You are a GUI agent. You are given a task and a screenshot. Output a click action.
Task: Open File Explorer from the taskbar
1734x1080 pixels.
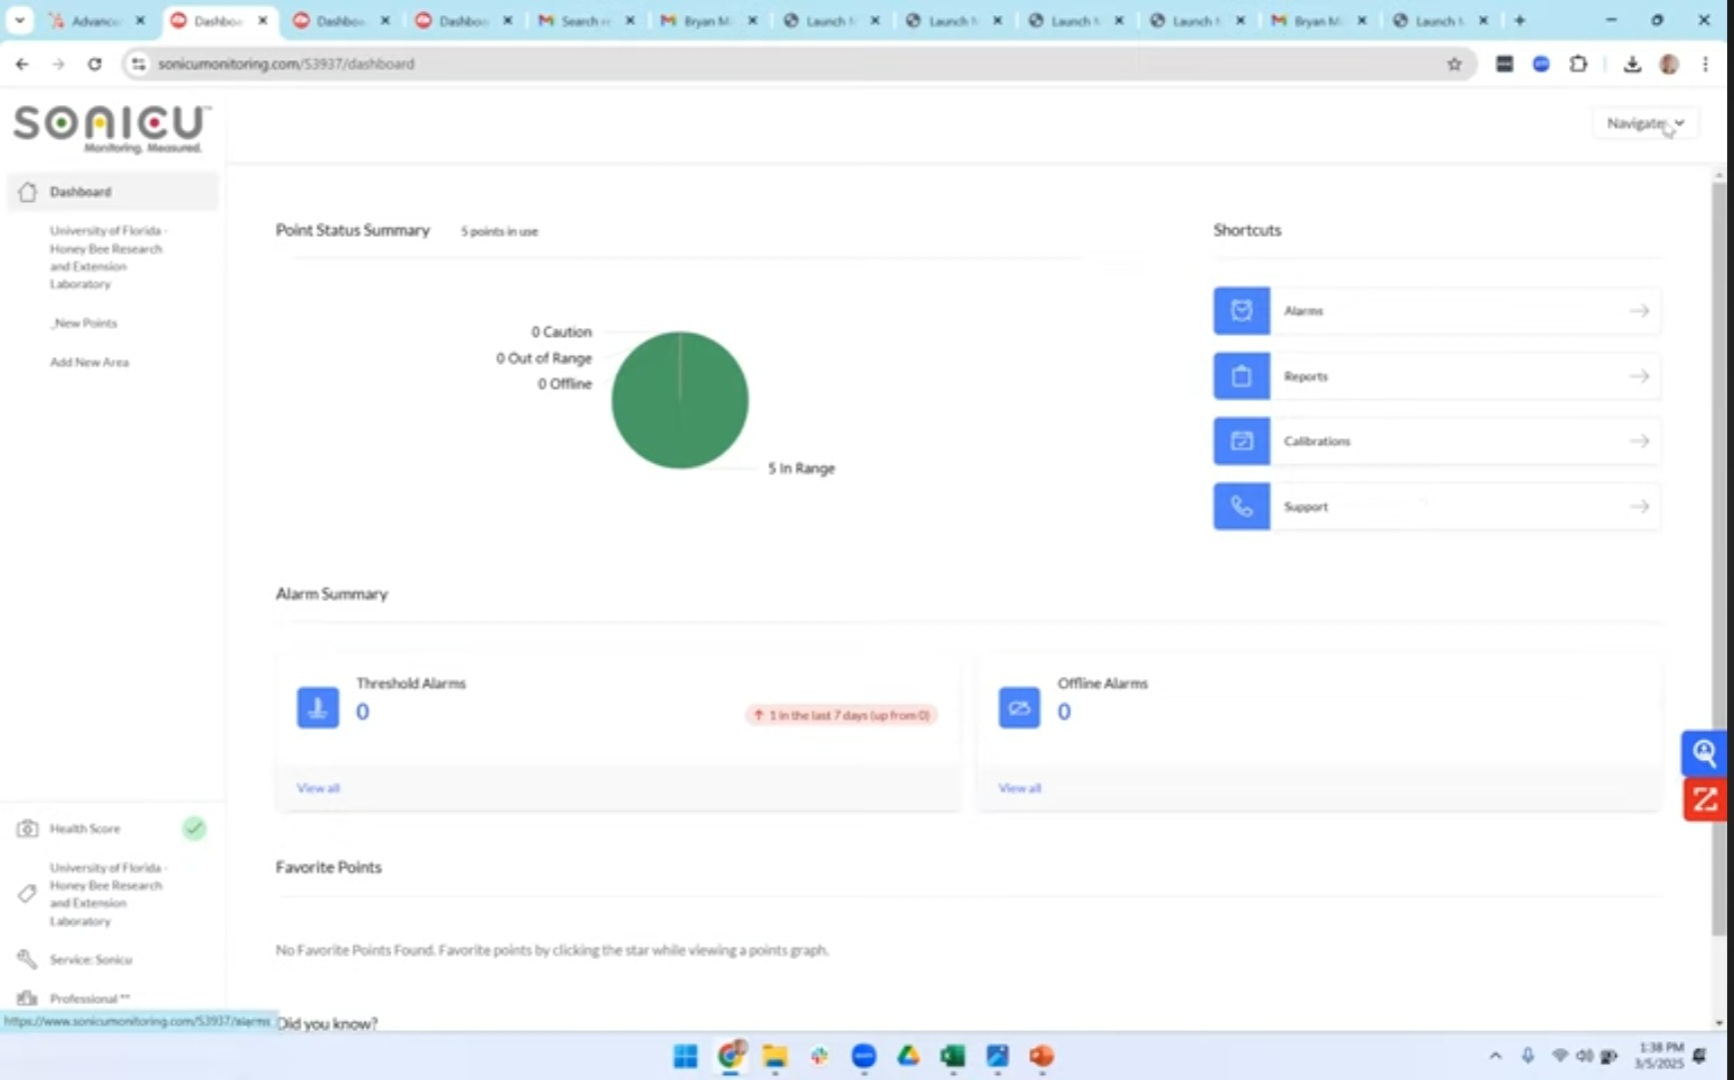point(775,1056)
